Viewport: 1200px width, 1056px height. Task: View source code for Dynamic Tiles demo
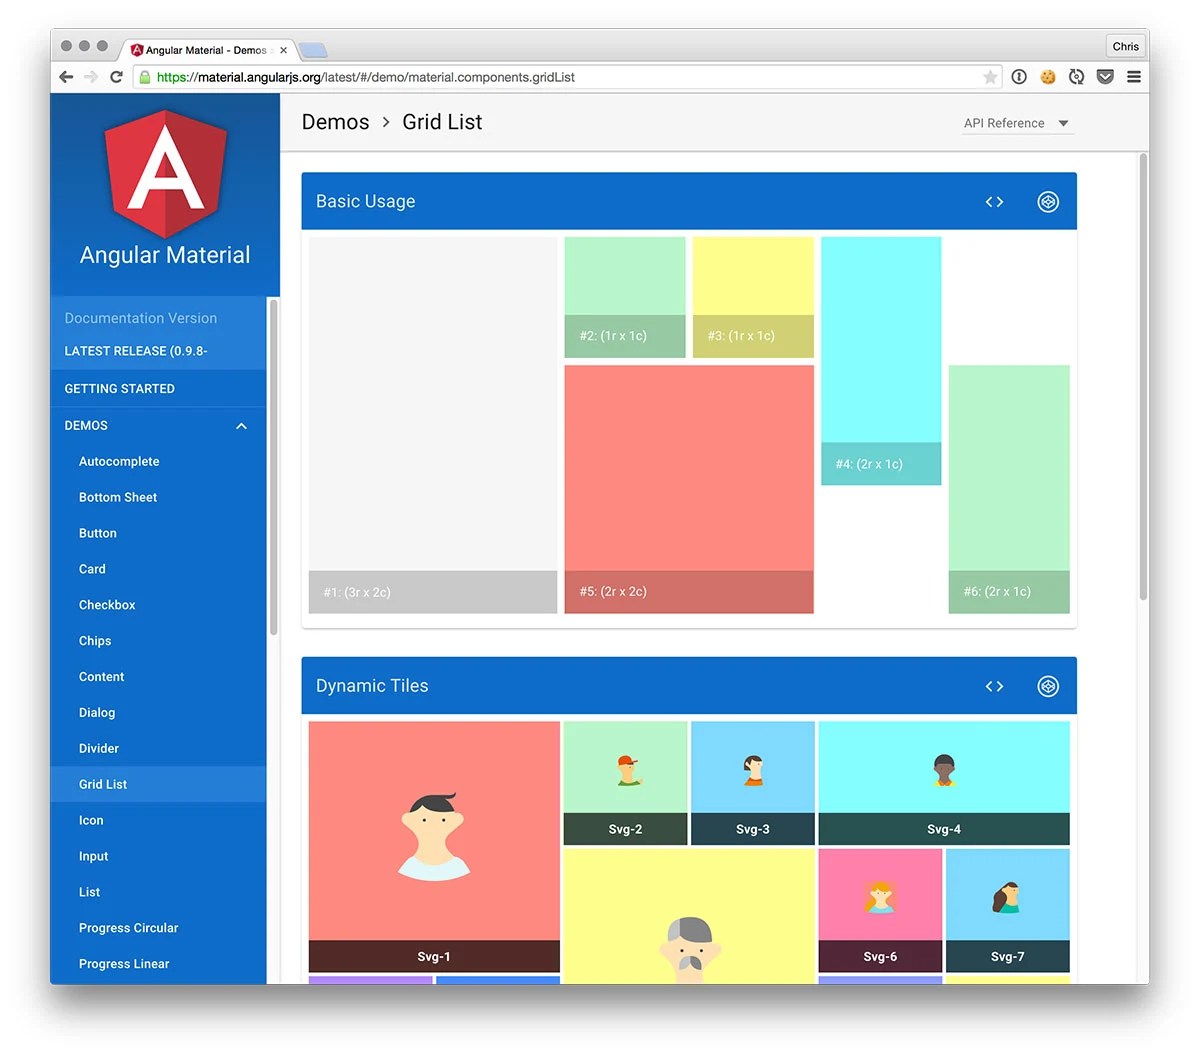pos(993,686)
